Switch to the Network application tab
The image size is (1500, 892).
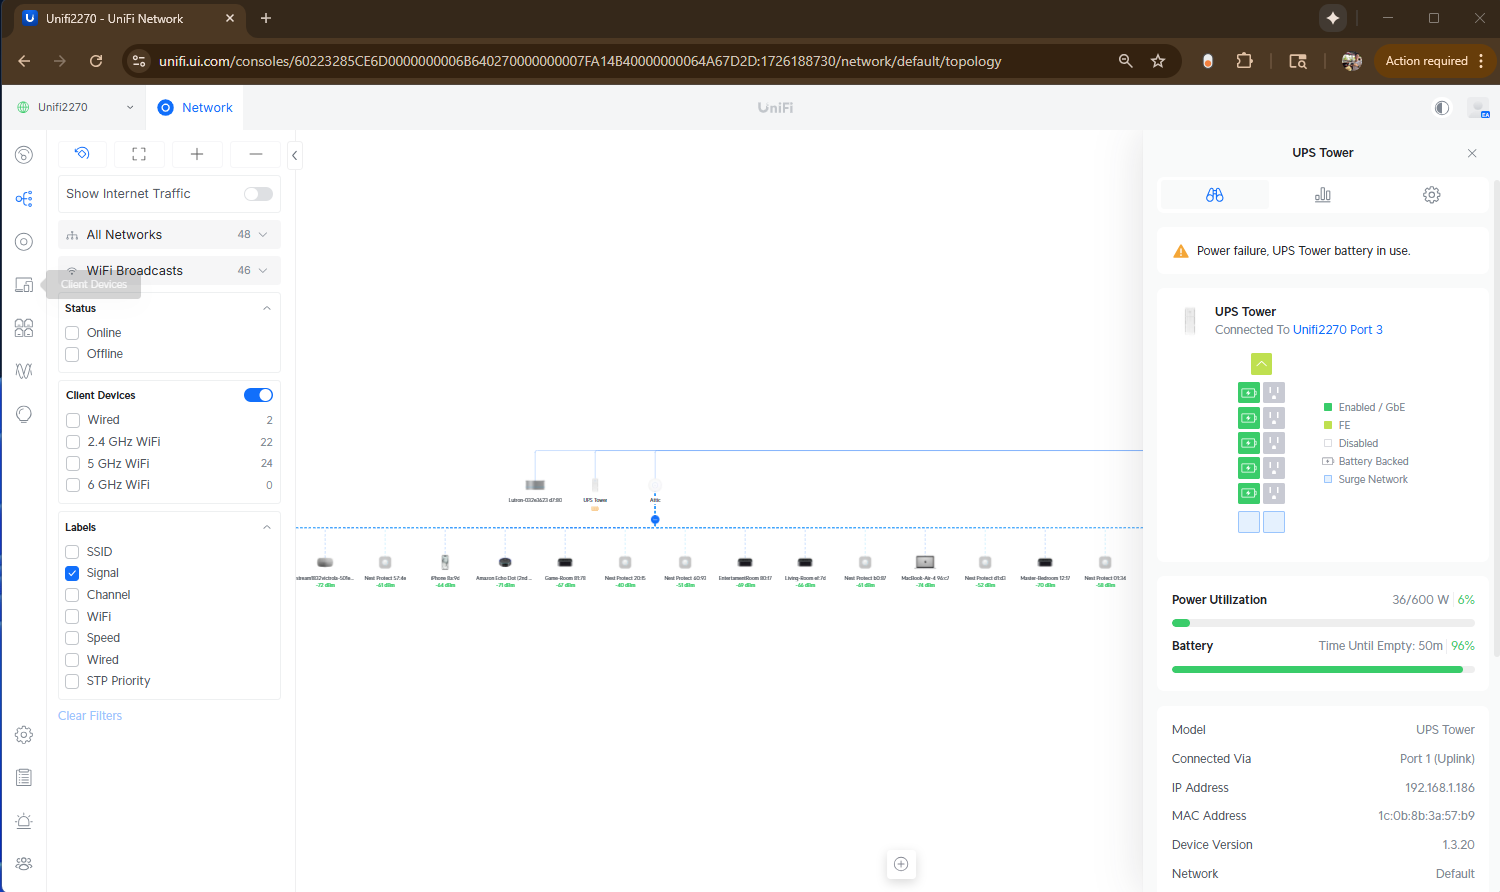195,107
